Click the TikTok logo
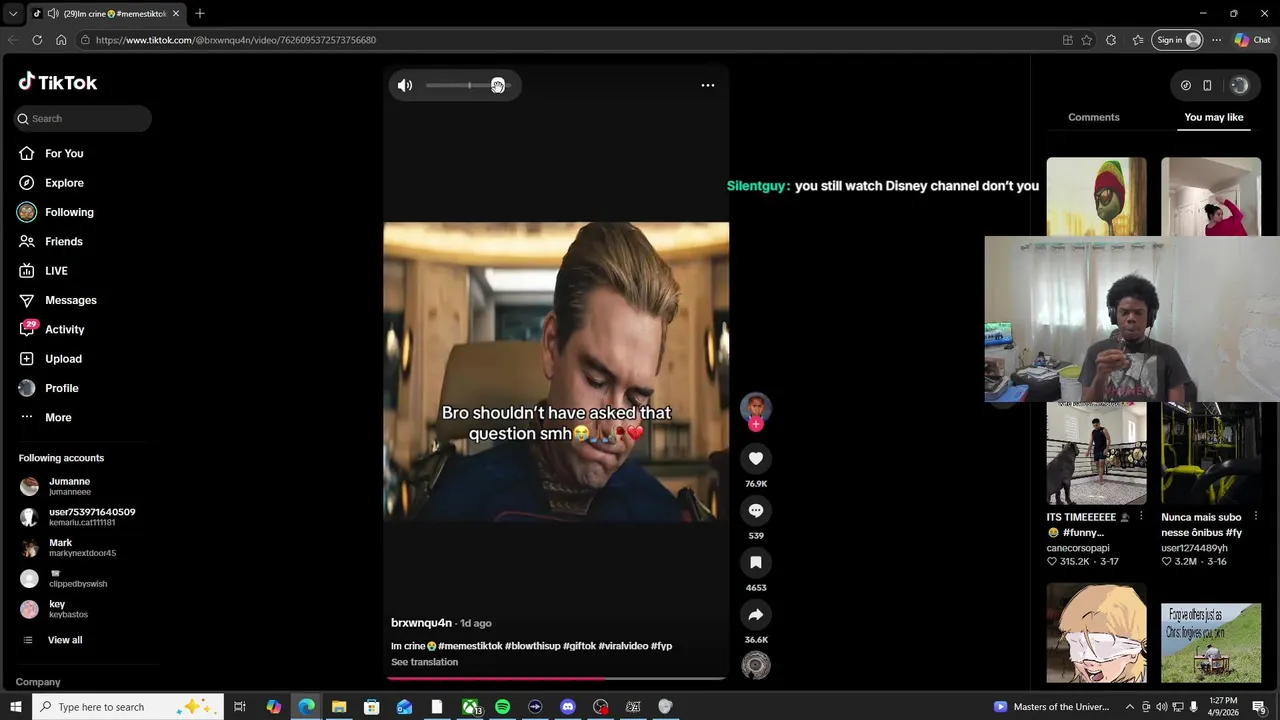 click(58, 82)
